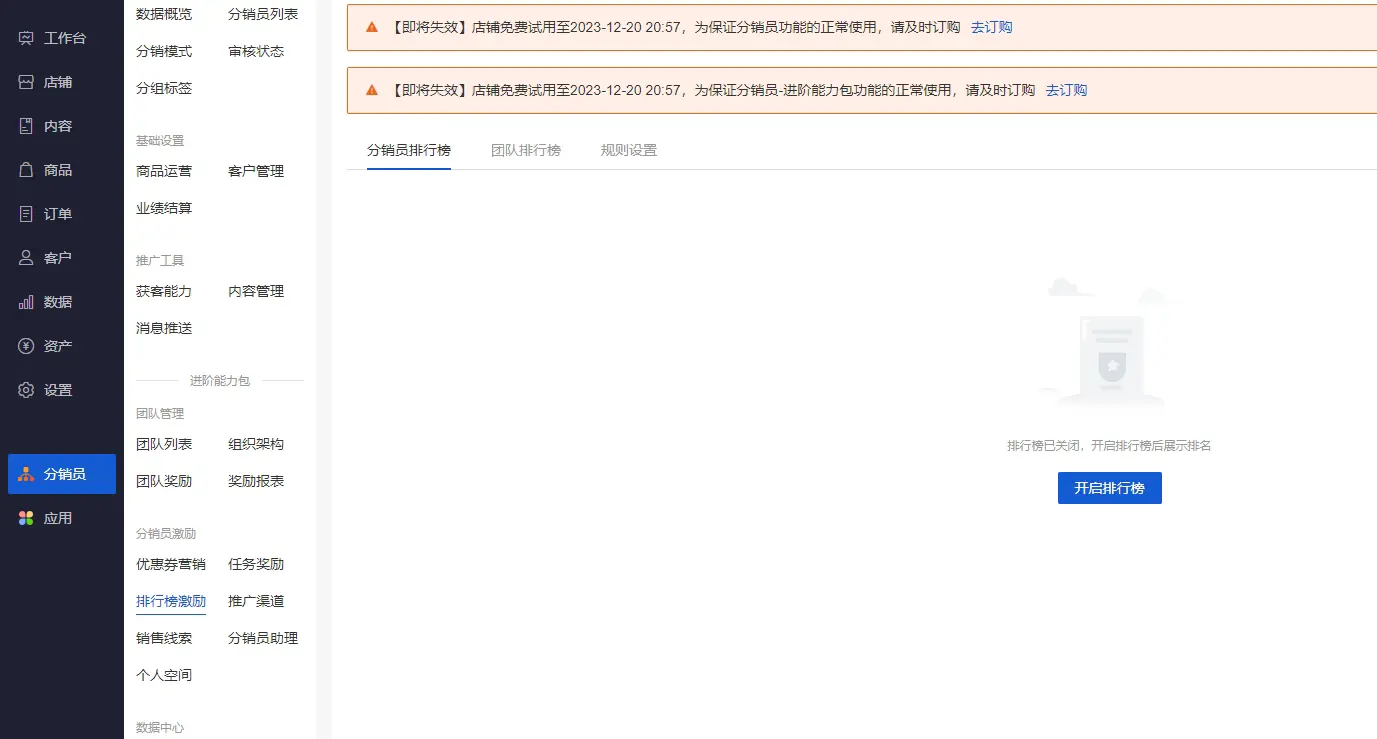Switch to the 团队排行榜 tab
Image resolution: width=1377 pixels, height=739 pixels.
[525, 151]
